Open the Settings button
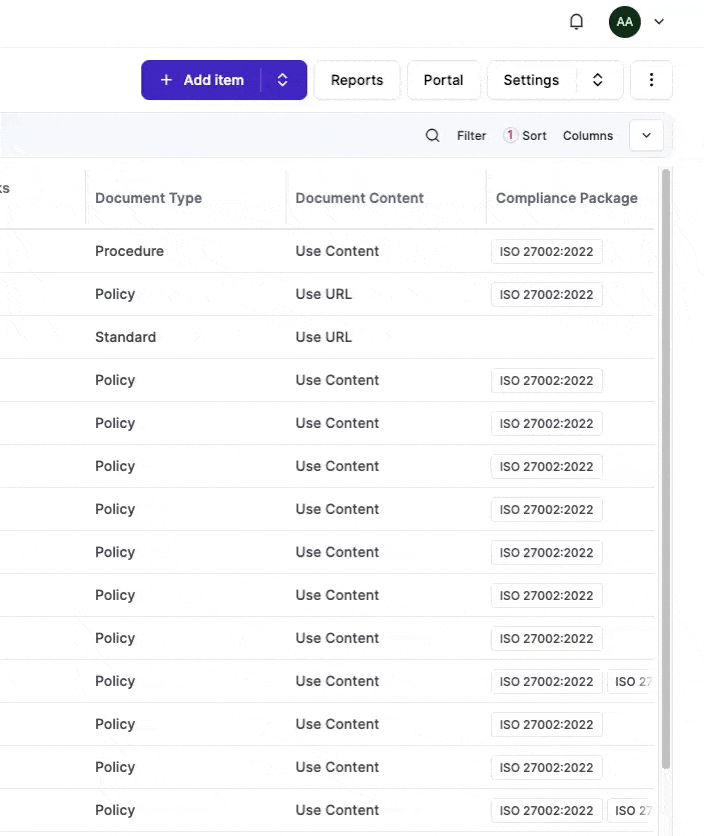Viewport: 704px width, 836px height. point(531,80)
